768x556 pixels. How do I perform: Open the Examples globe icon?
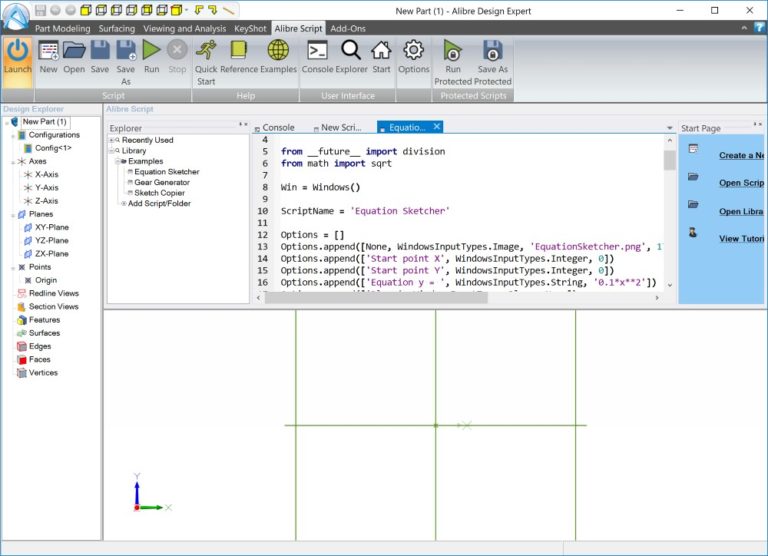coord(278,50)
